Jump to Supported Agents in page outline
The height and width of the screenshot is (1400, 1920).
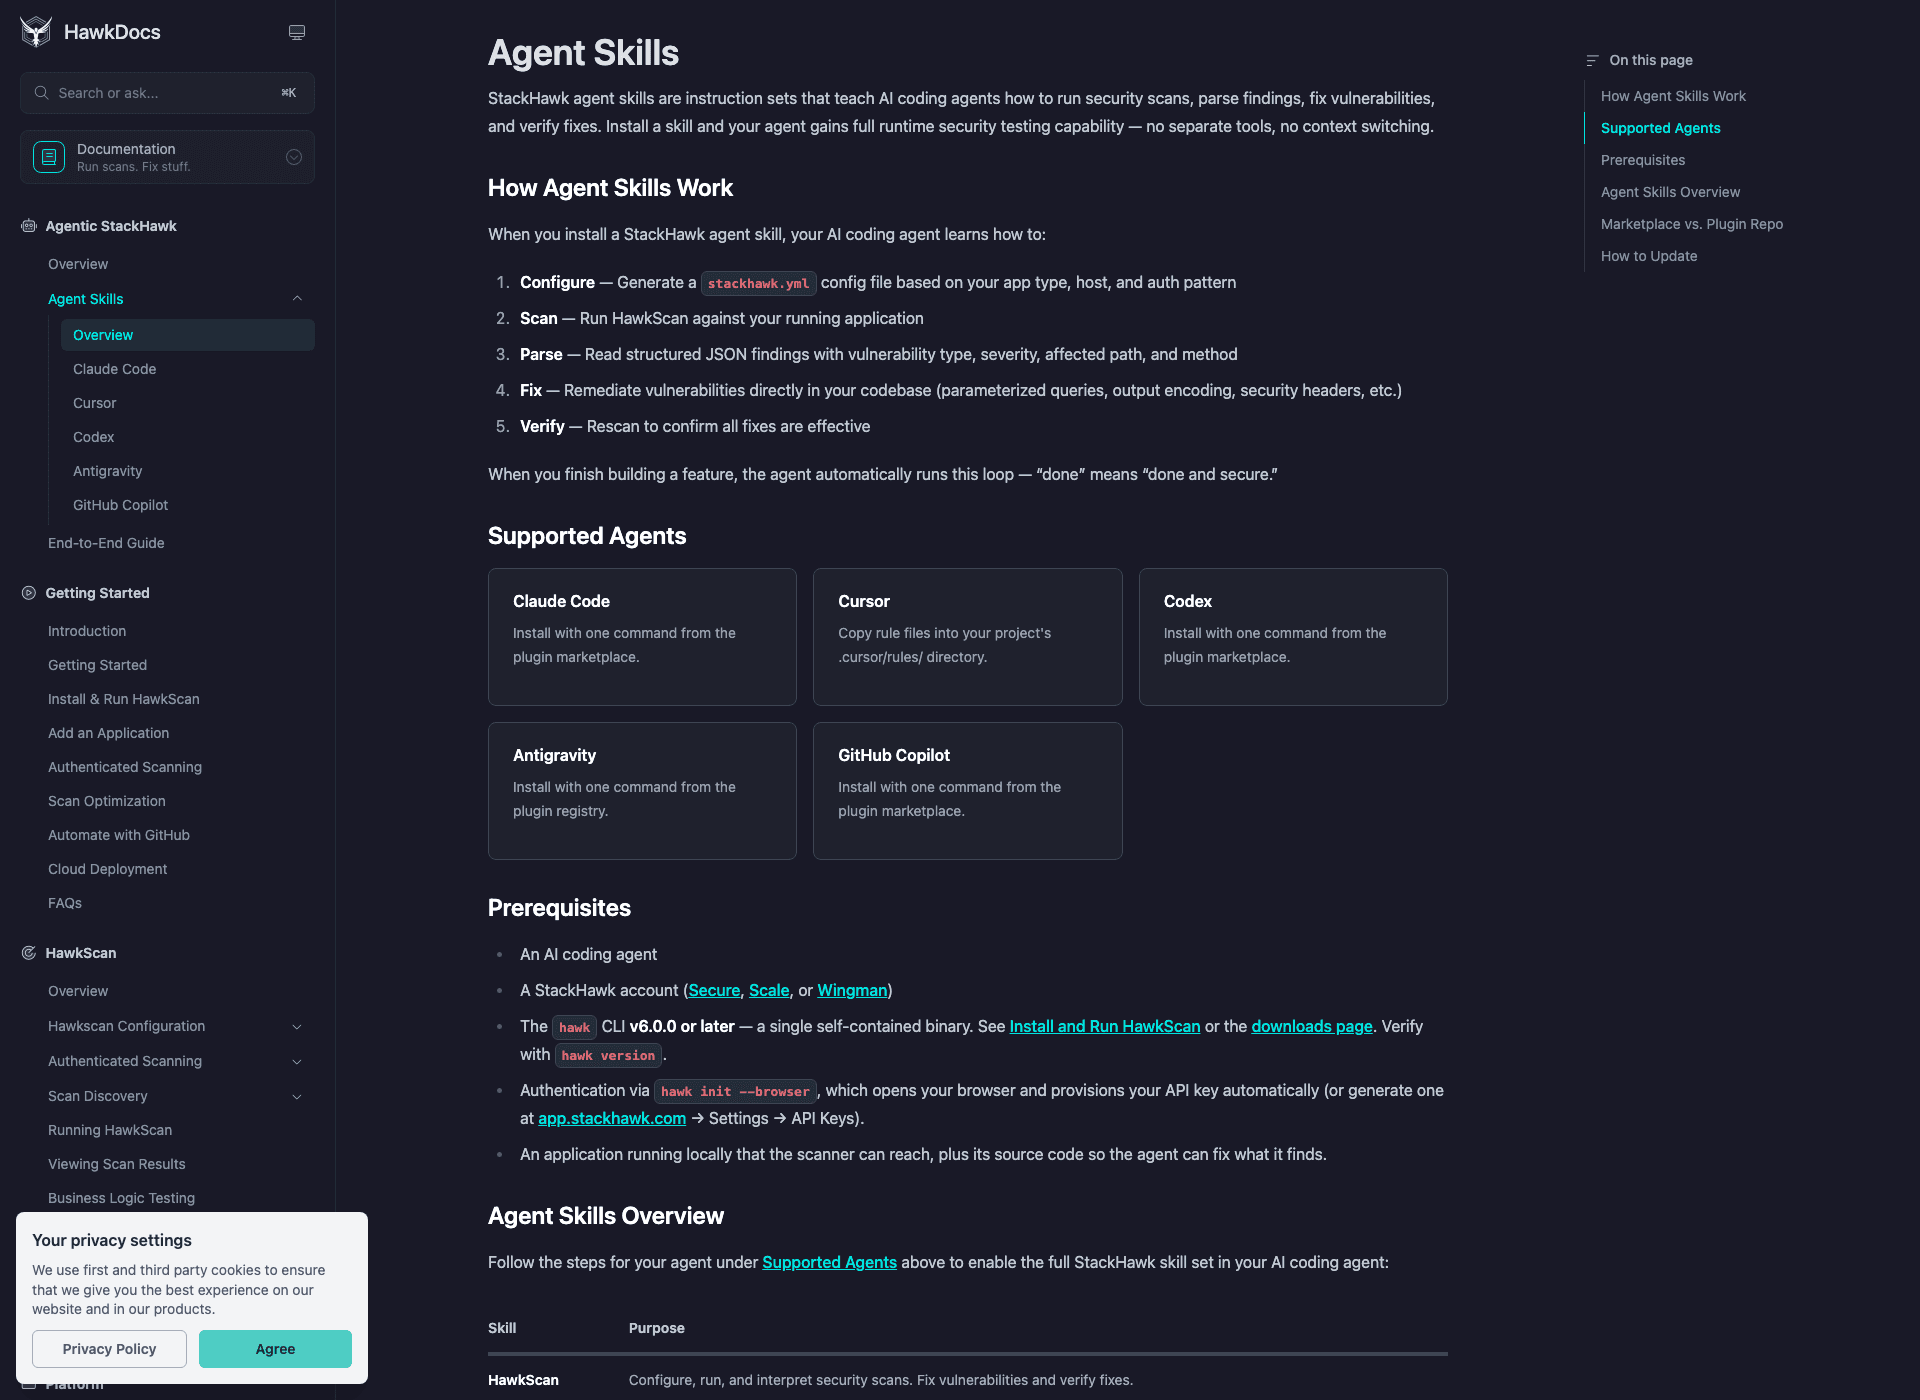(1661, 128)
